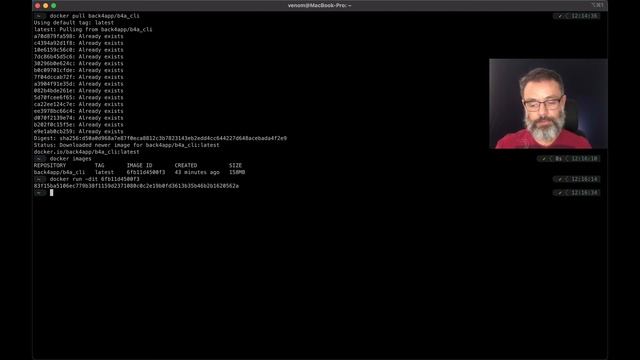Click layer 5d70fcee6f65 Already exists line
Screen dimensions: 640x360
click(x=78, y=98)
